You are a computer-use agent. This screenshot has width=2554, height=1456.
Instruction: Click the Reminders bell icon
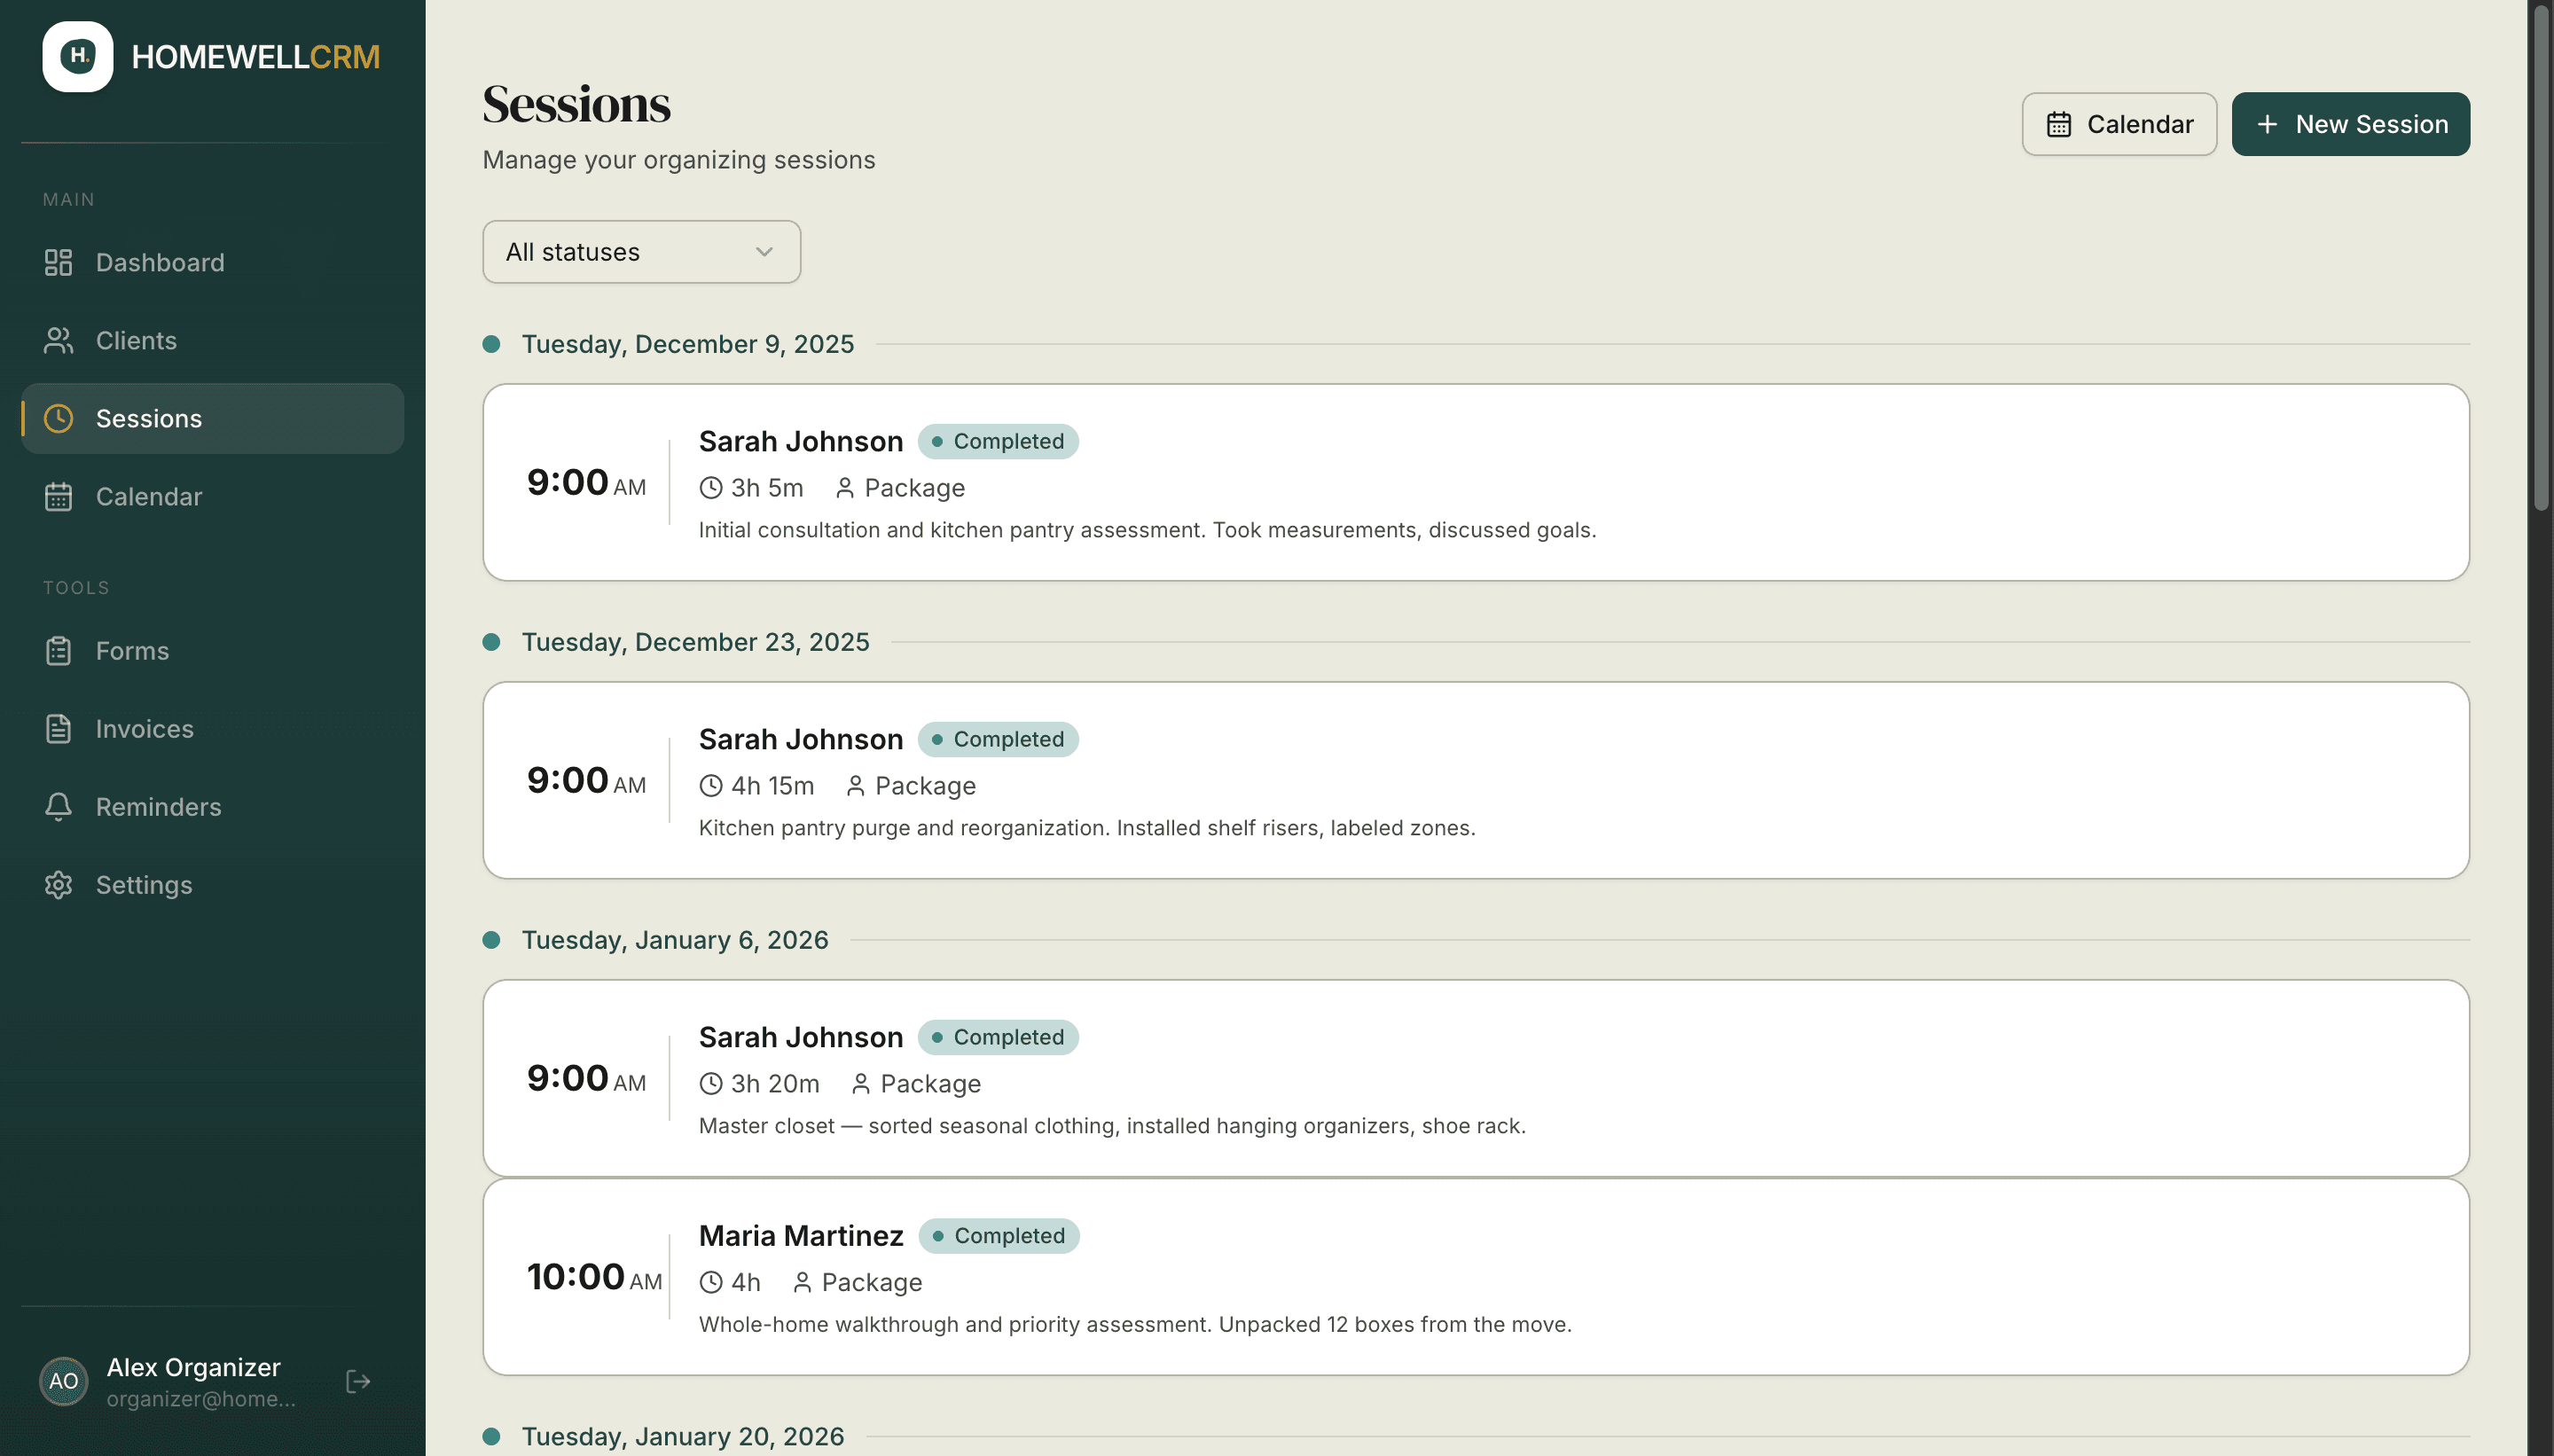tap(58, 806)
